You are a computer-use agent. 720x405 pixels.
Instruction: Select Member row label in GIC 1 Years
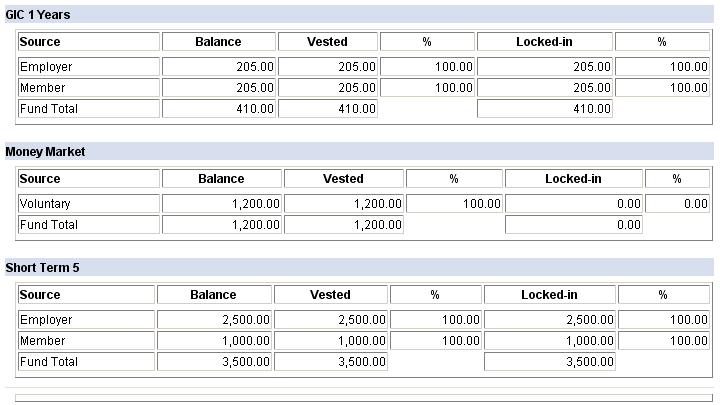point(89,88)
